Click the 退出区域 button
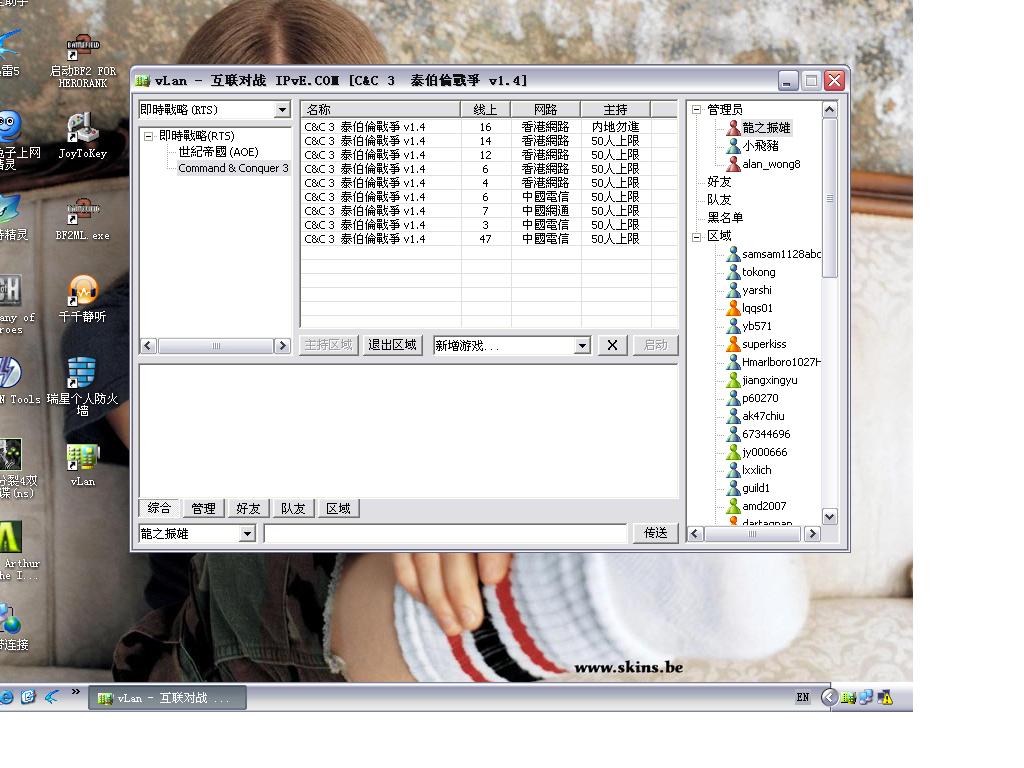 [392, 345]
